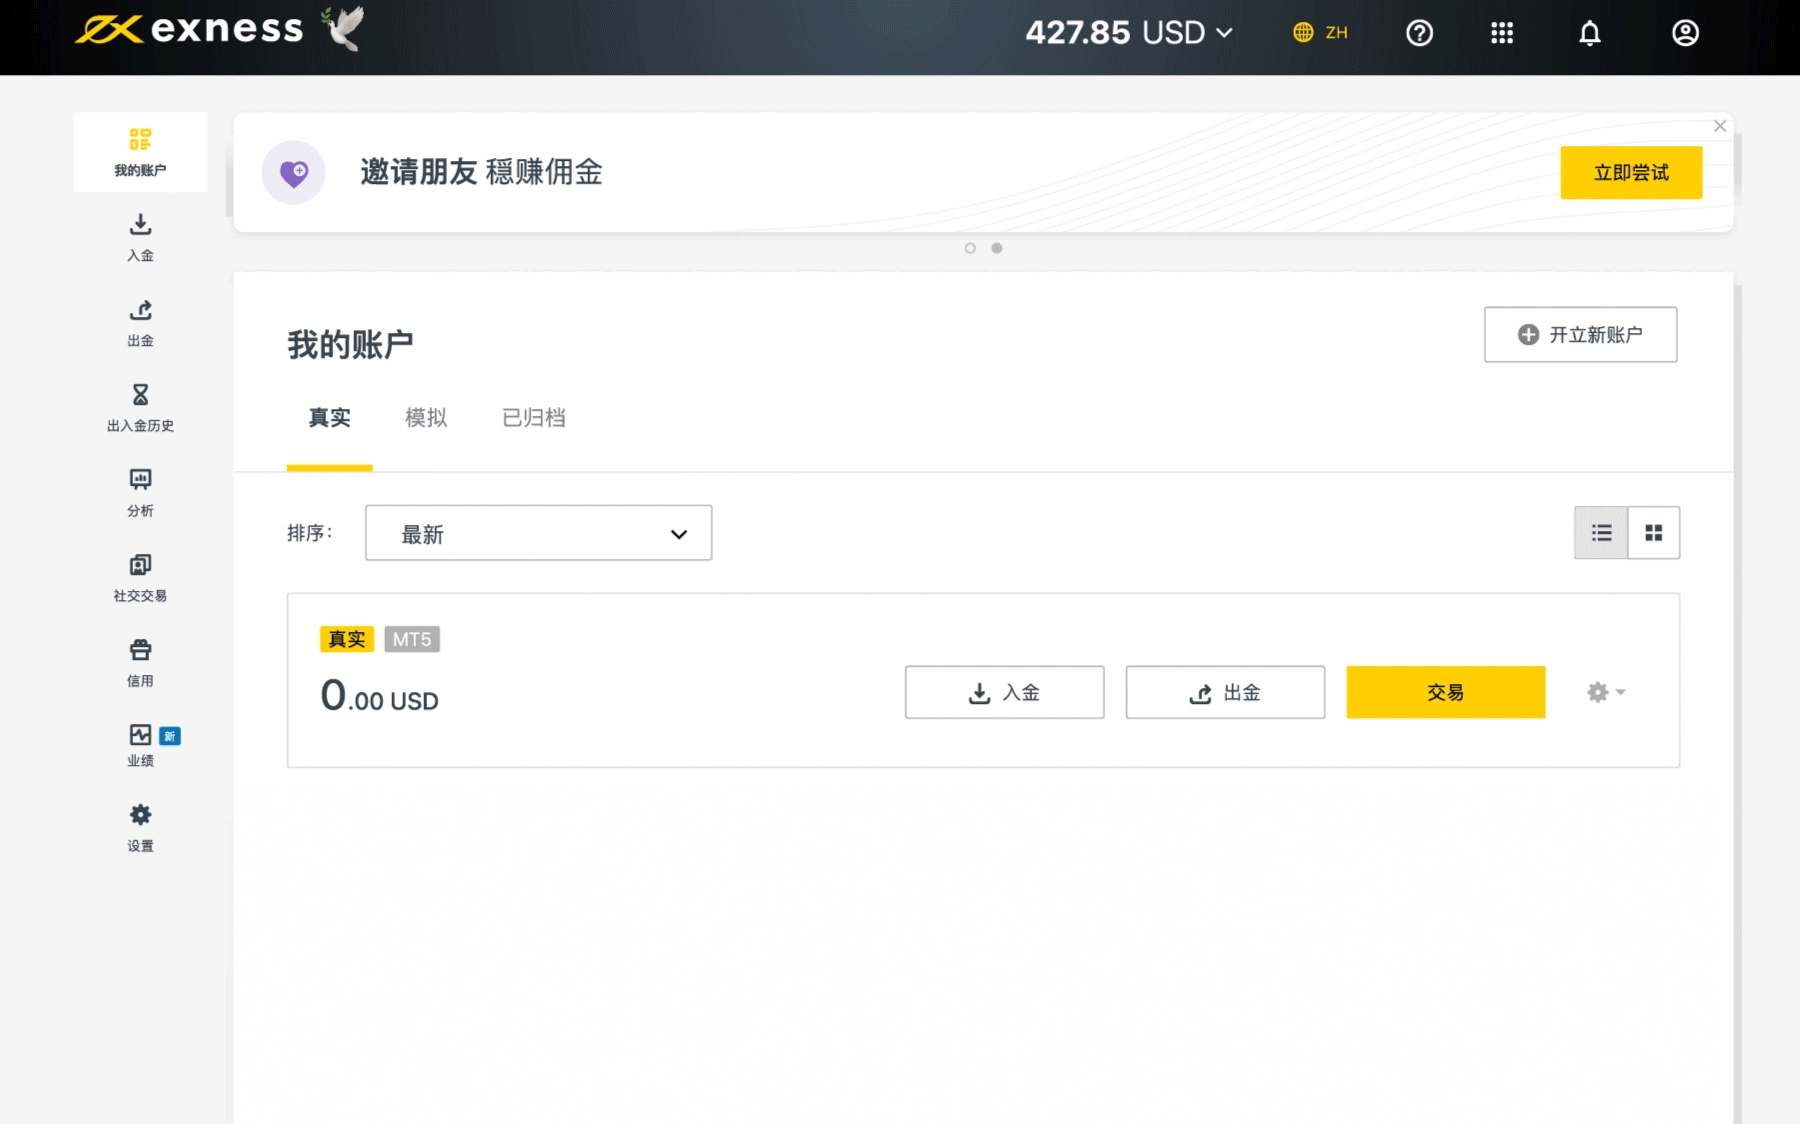
Task: Expand account gear options menu
Action: click(1605, 692)
